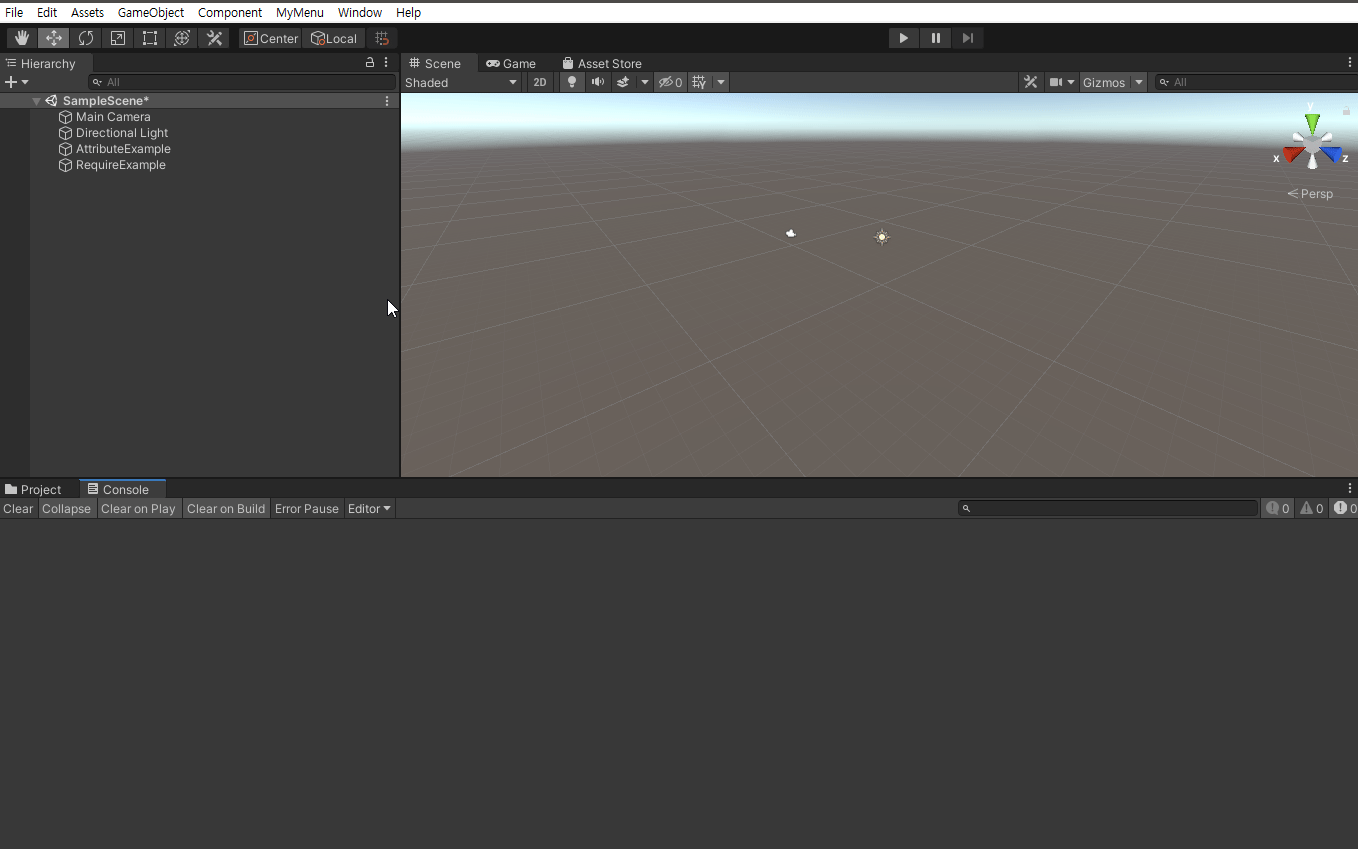This screenshot has width=1358, height=849.
Task: Open the camera settings dropdown arrow
Action: click(x=1071, y=82)
